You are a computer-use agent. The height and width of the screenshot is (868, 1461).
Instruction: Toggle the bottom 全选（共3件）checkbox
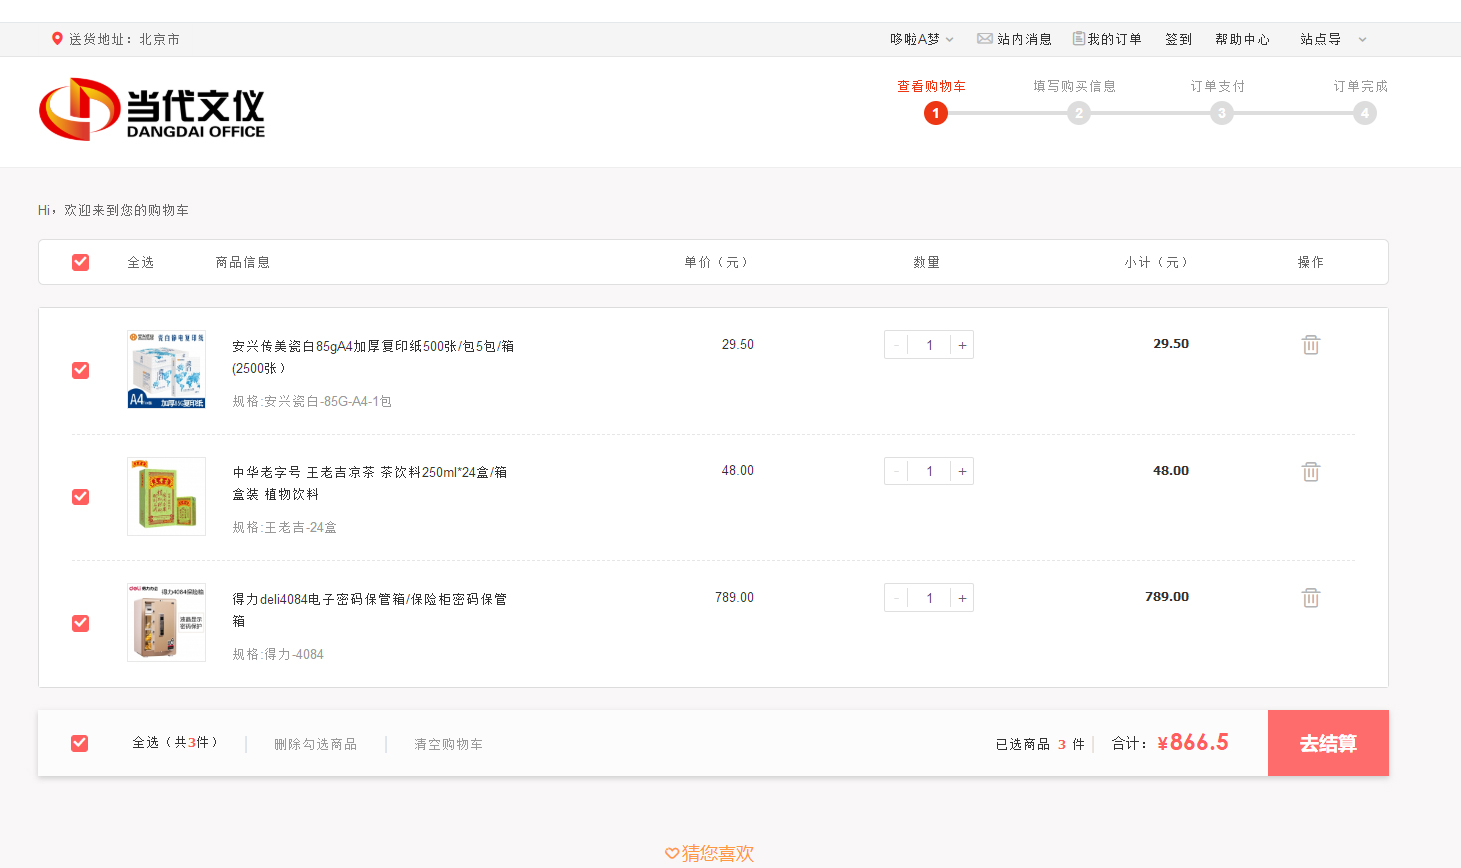(80, 743)
